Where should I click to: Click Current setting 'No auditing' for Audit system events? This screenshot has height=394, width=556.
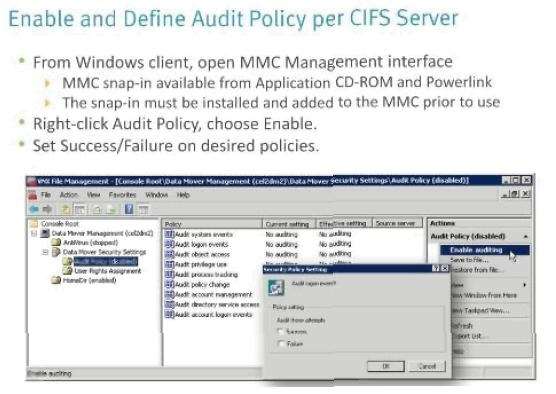(282, 234)
